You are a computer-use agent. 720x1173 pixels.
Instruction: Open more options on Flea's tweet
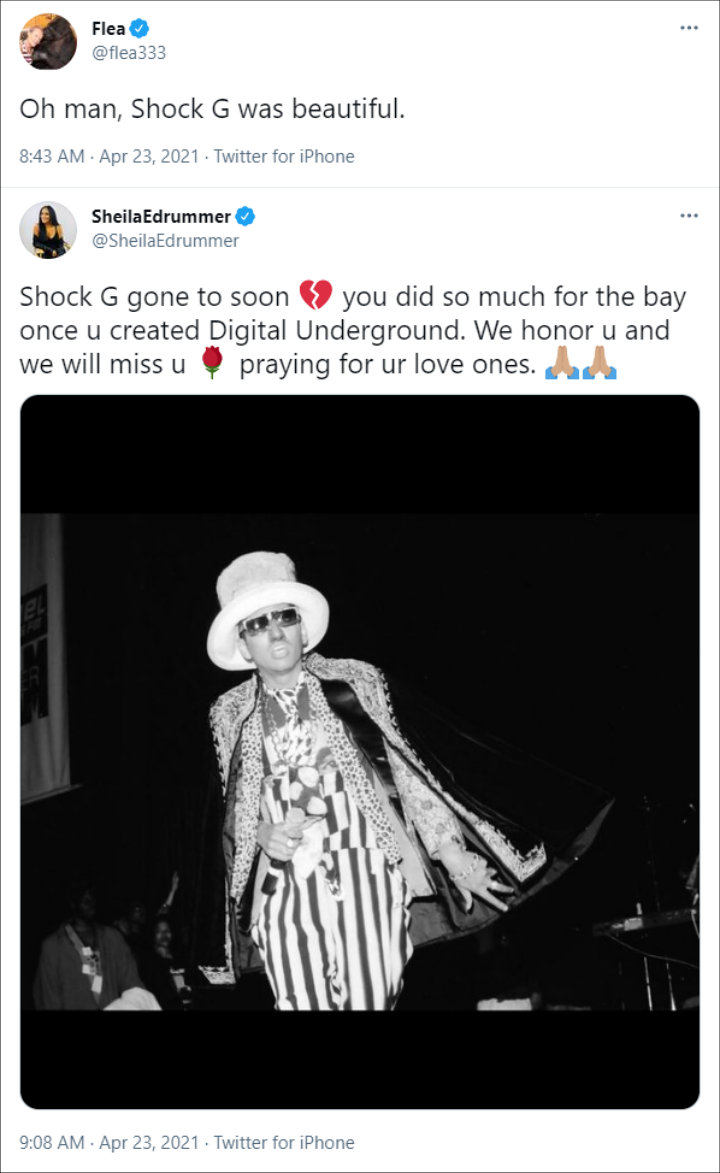click(689, 28)
